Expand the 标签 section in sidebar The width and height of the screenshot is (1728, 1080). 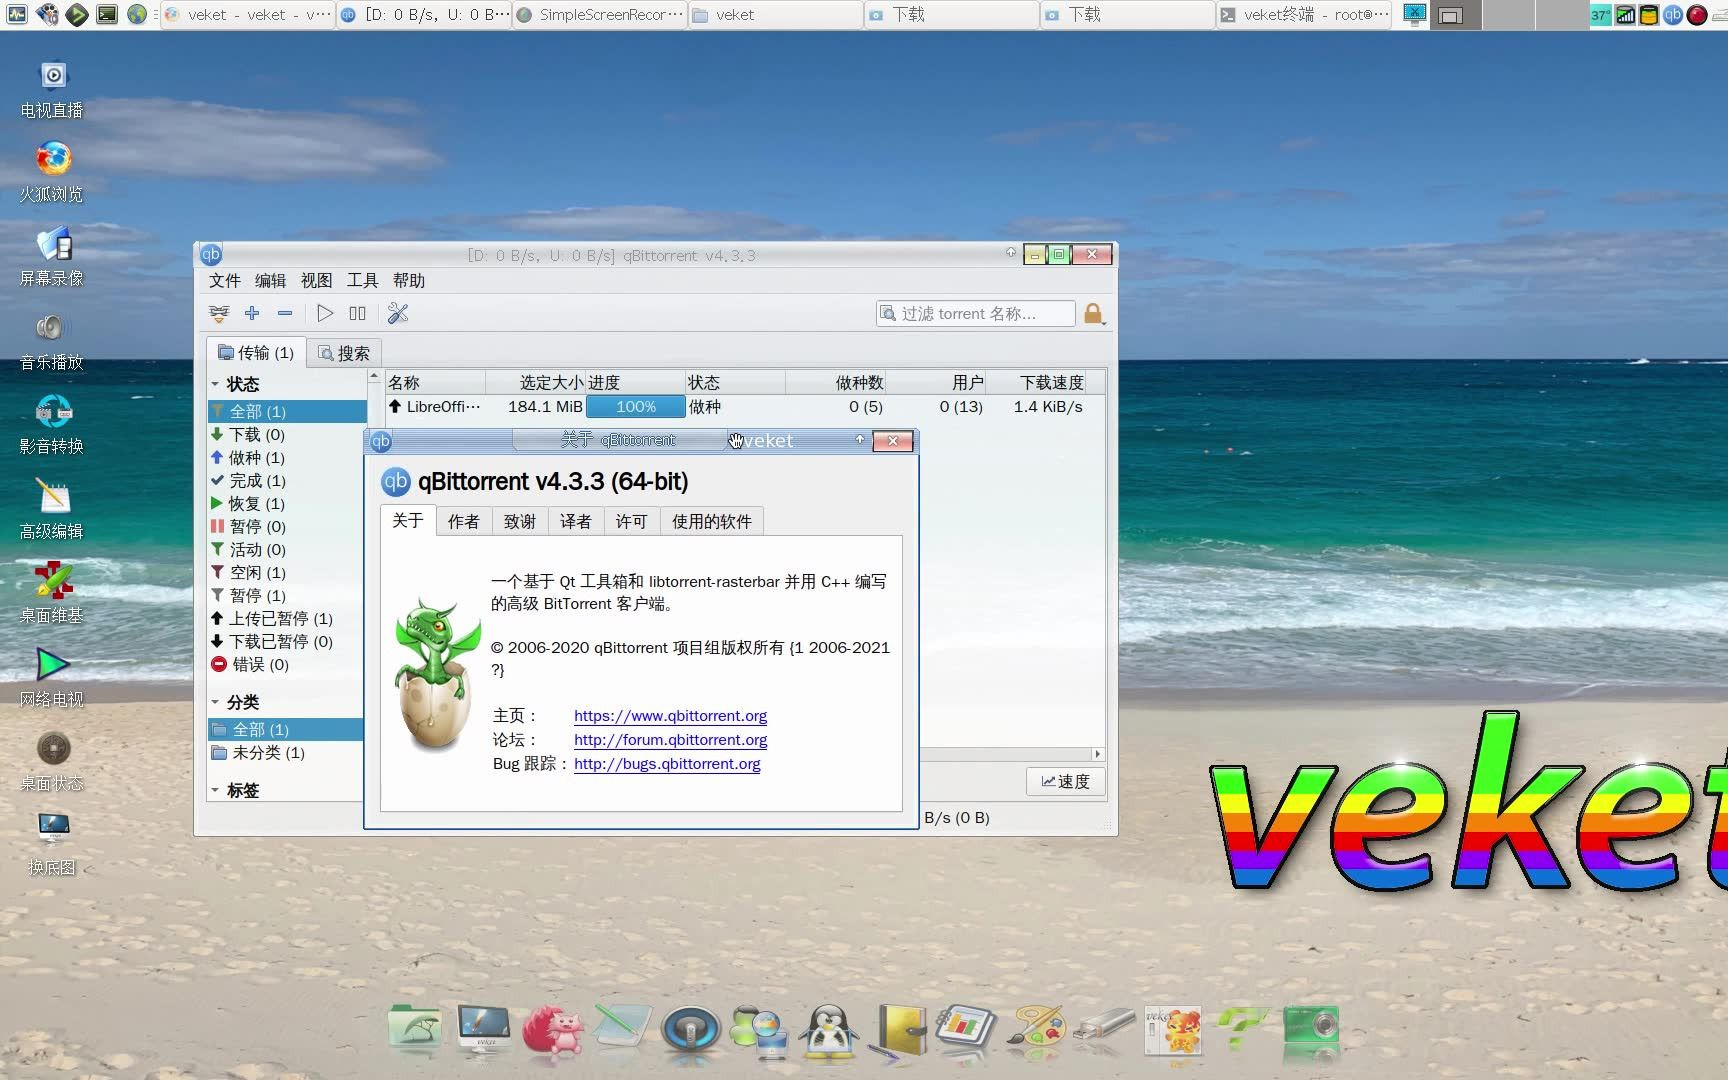(x=215, y=790)
